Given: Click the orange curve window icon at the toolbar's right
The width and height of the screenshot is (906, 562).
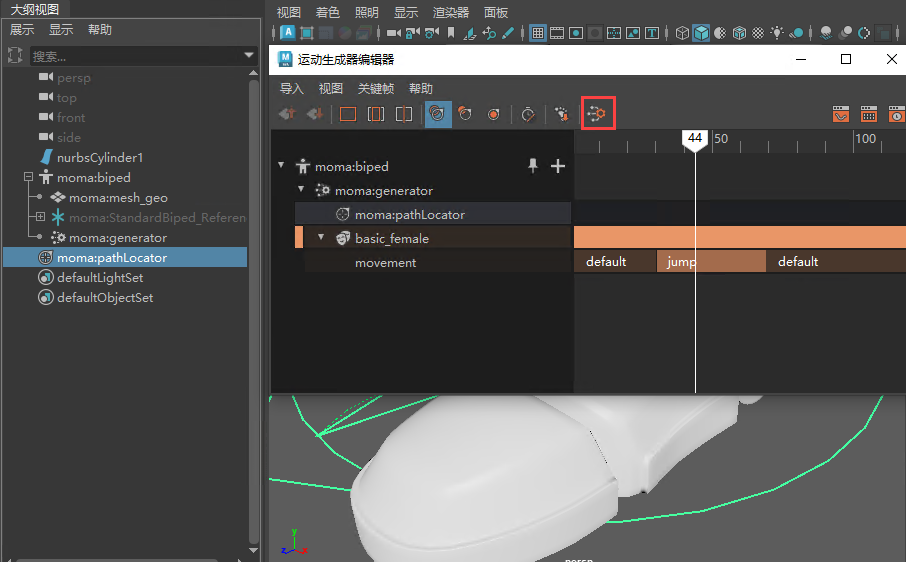Looking at the screenshot, I should pyautogui.click(x=841, y=114).
